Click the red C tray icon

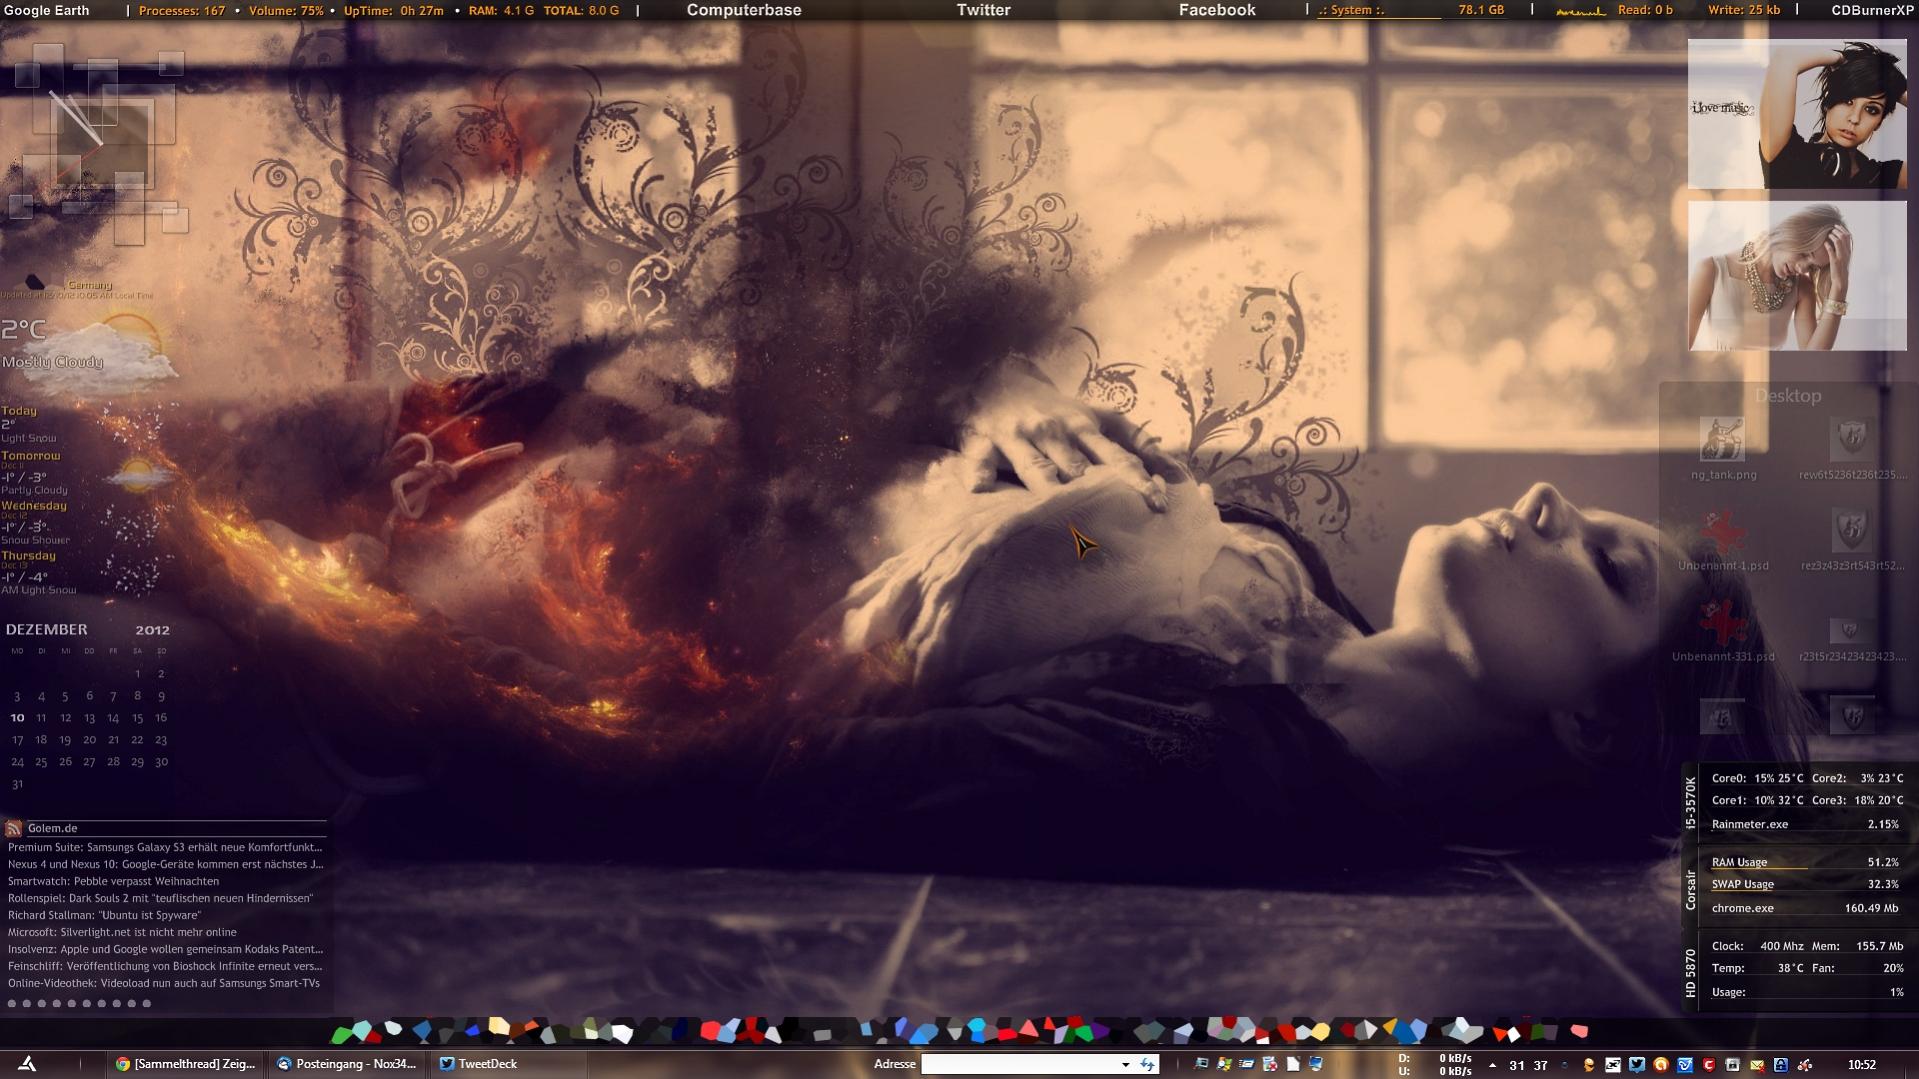tap(1709, 1065)
